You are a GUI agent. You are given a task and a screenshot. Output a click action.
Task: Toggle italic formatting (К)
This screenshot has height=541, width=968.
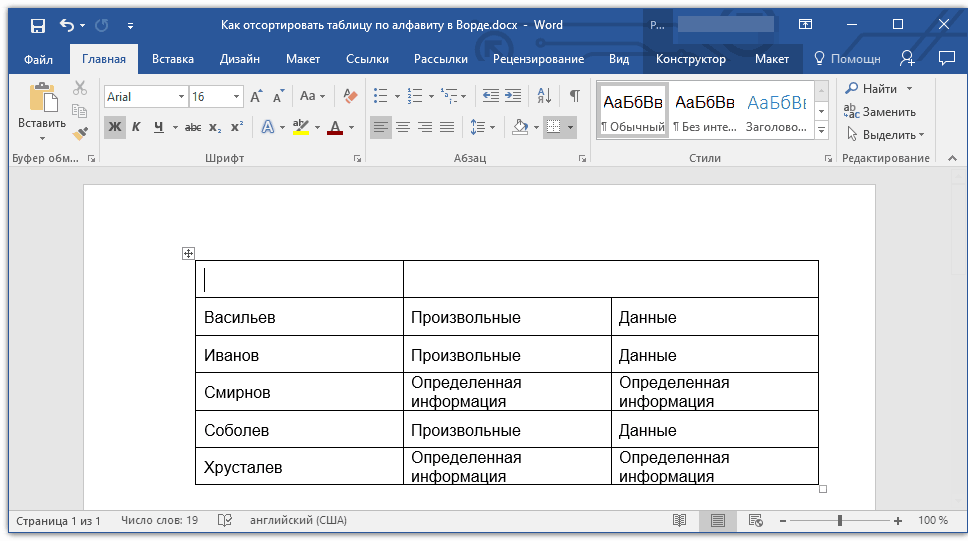(x=136, y=127)
